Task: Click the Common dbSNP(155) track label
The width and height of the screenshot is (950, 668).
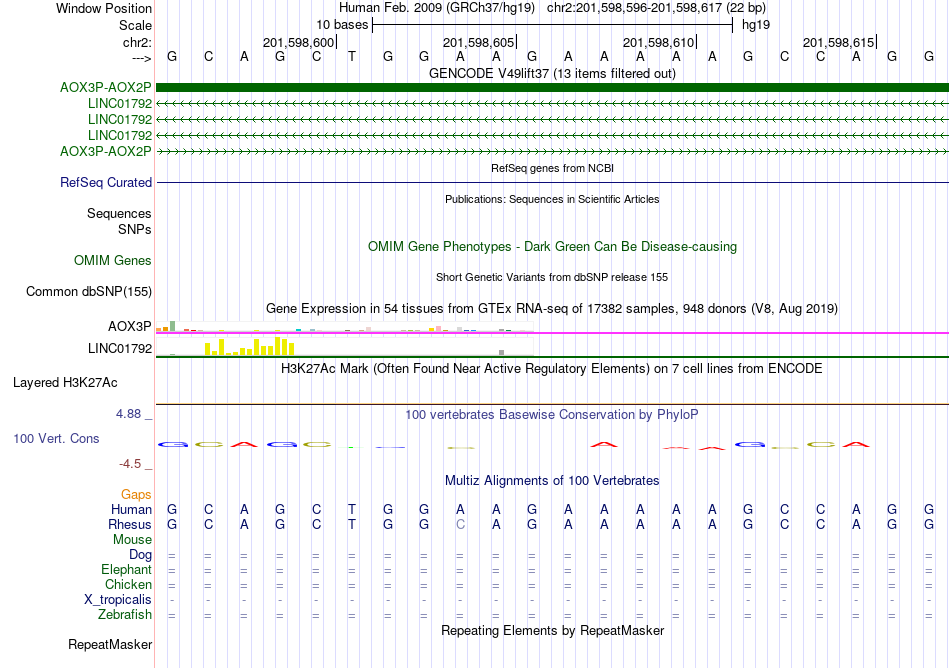Action: [x=88, y=291]
